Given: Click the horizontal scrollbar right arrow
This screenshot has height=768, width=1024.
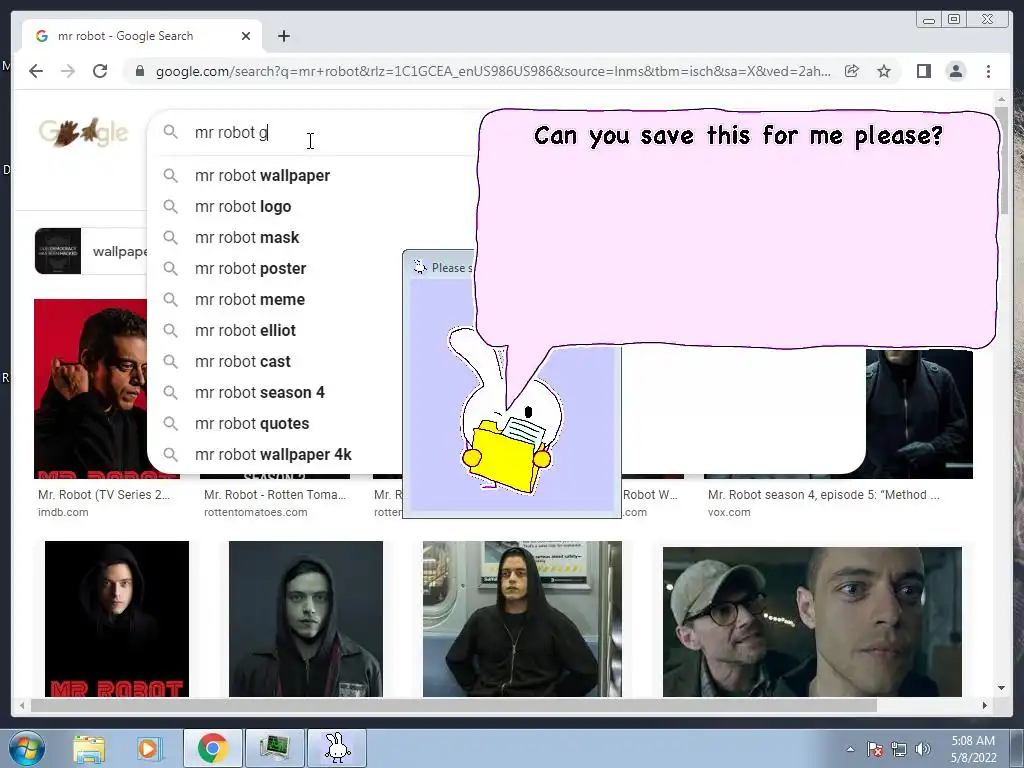Looking at the screenshot, I should 985,705.
